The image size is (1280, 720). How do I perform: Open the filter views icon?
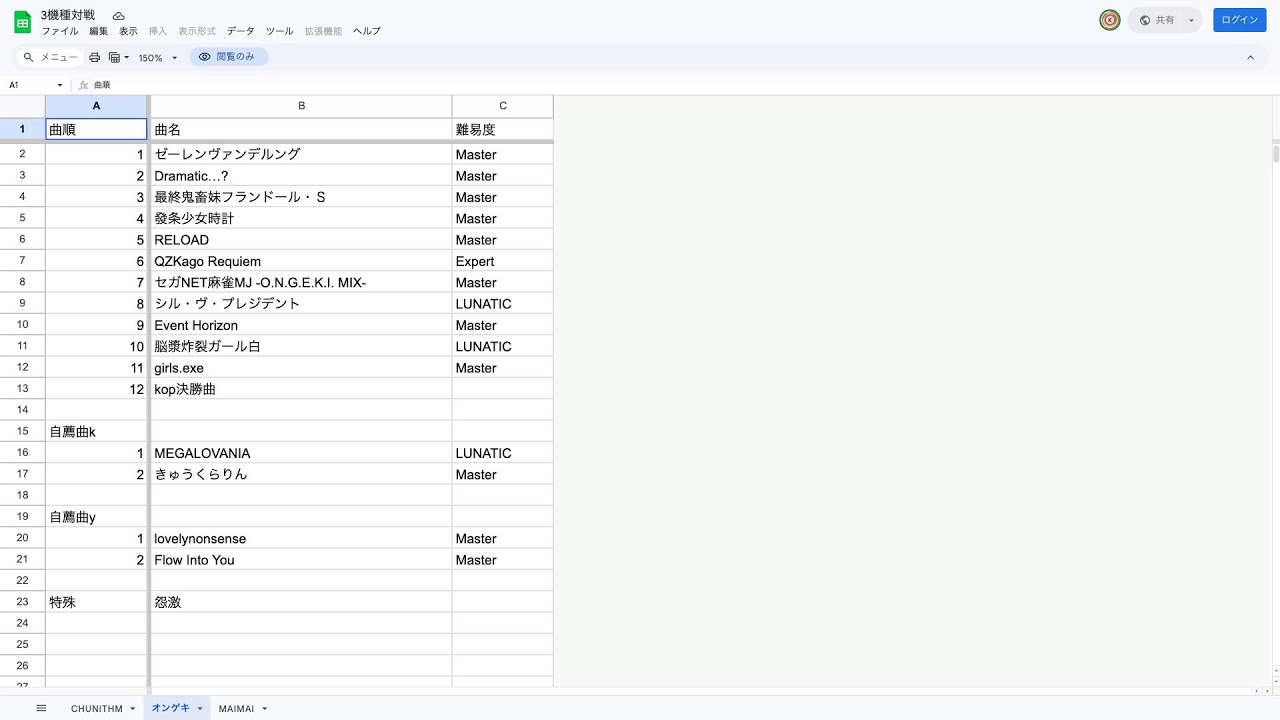pos(115,58)
